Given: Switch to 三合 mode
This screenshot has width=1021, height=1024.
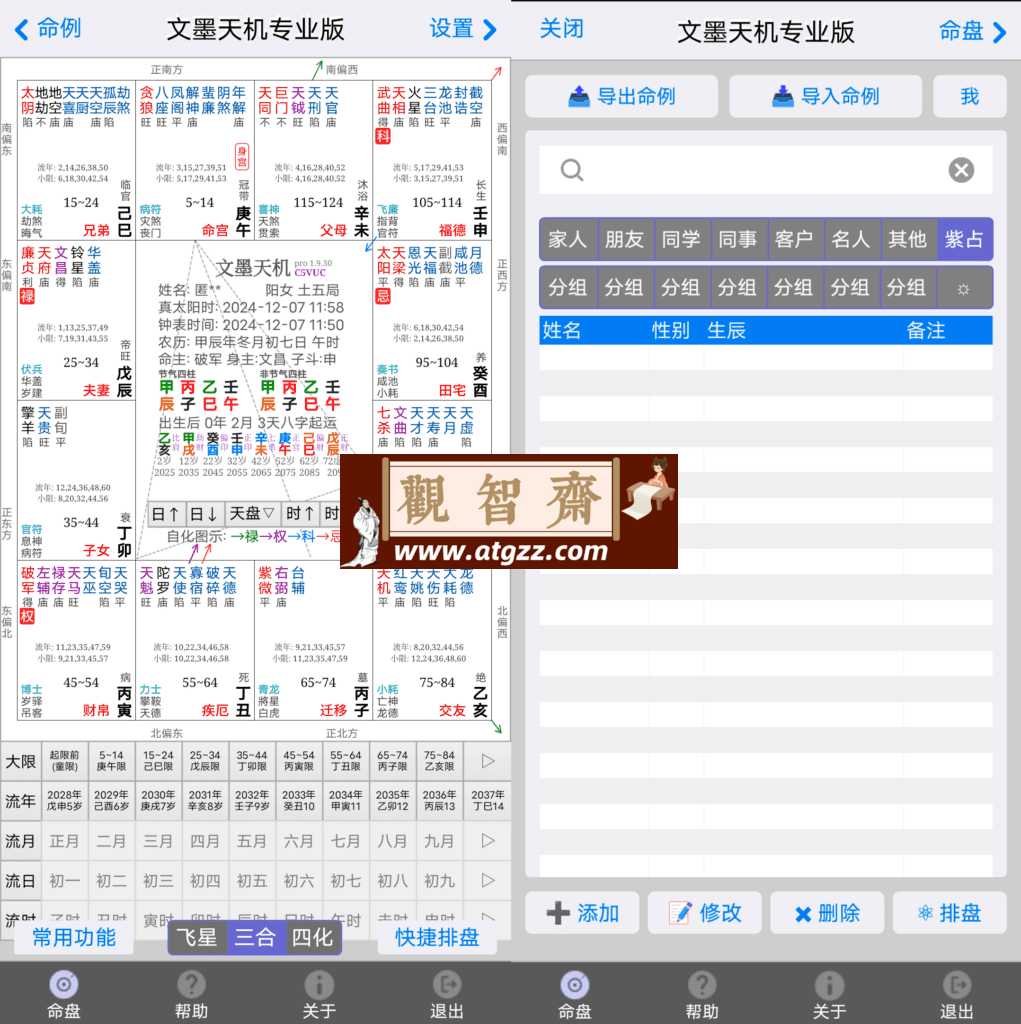Looking at the screenshot, I should 255,938.
